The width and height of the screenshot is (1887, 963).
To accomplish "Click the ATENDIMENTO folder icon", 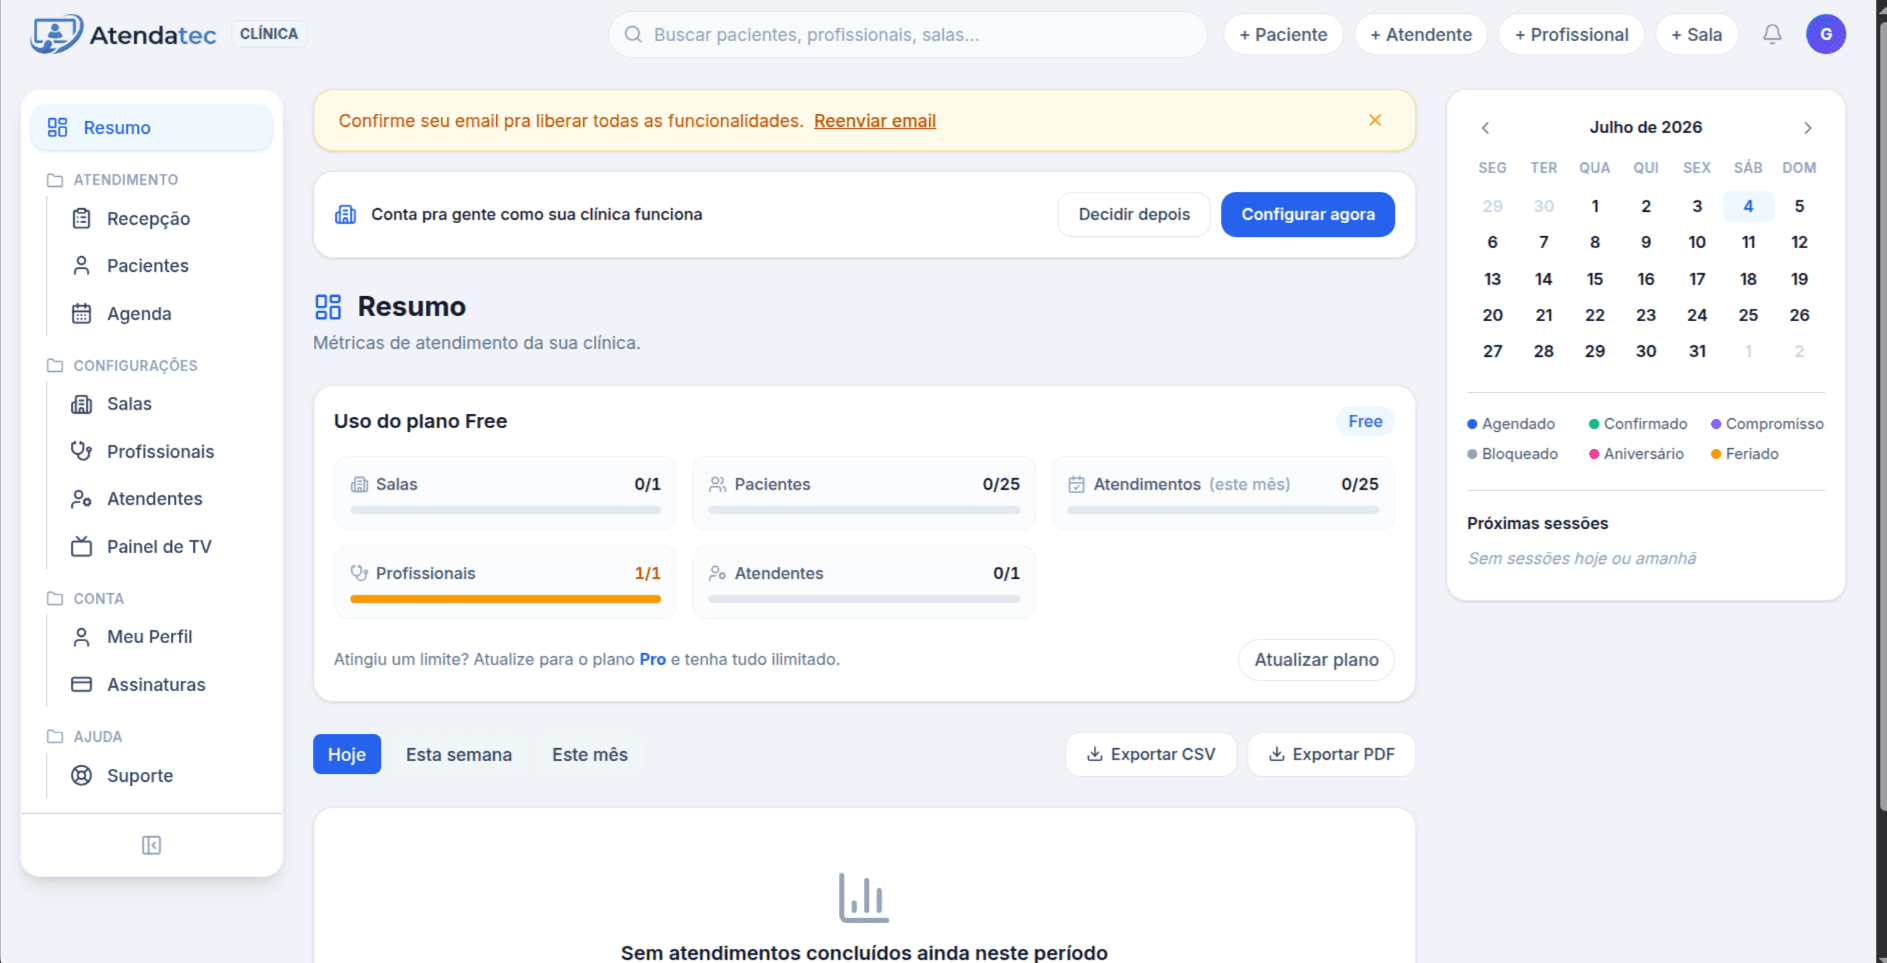I will (x=55, y=180).
